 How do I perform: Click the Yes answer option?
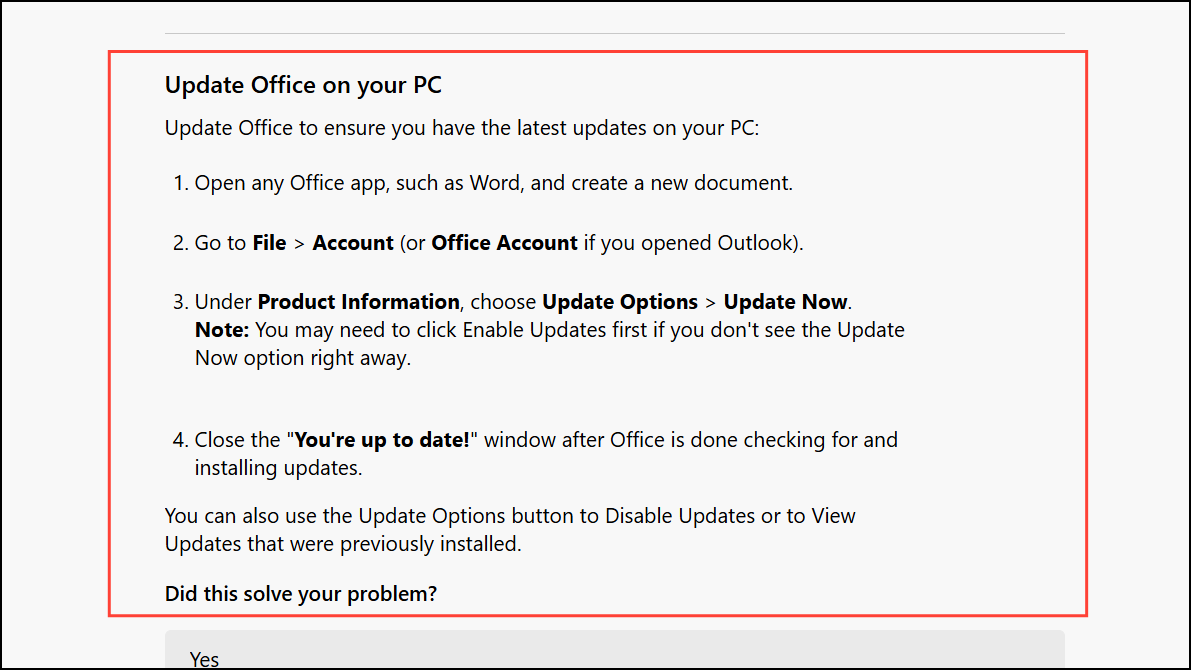205,659
